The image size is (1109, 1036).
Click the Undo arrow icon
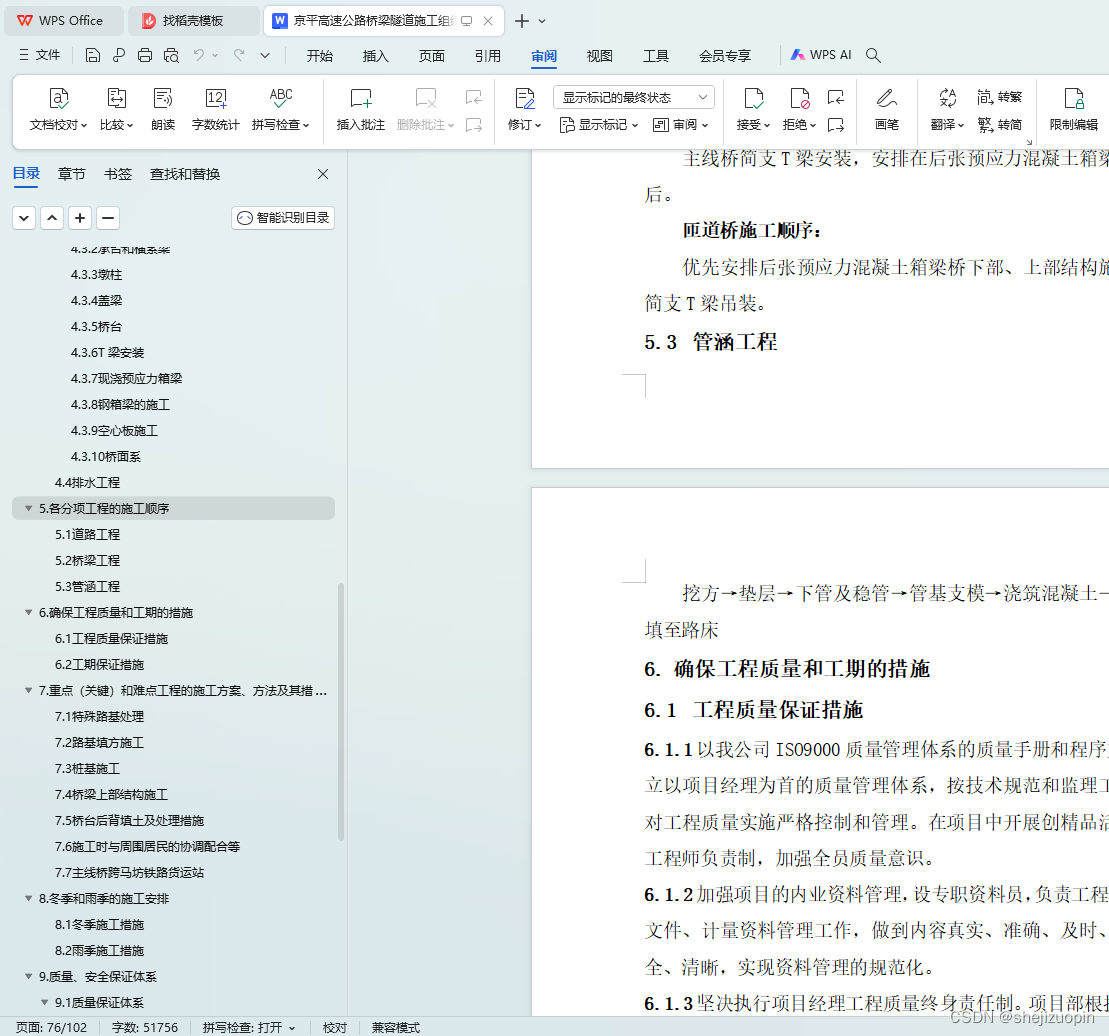point(199,55)
